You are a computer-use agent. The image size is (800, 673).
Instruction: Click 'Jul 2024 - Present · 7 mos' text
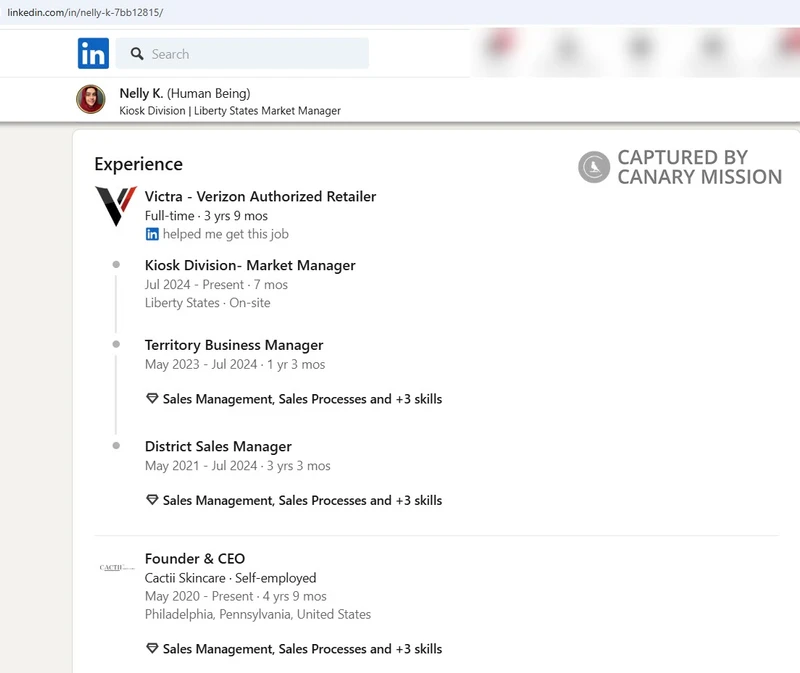click(216, 285)
